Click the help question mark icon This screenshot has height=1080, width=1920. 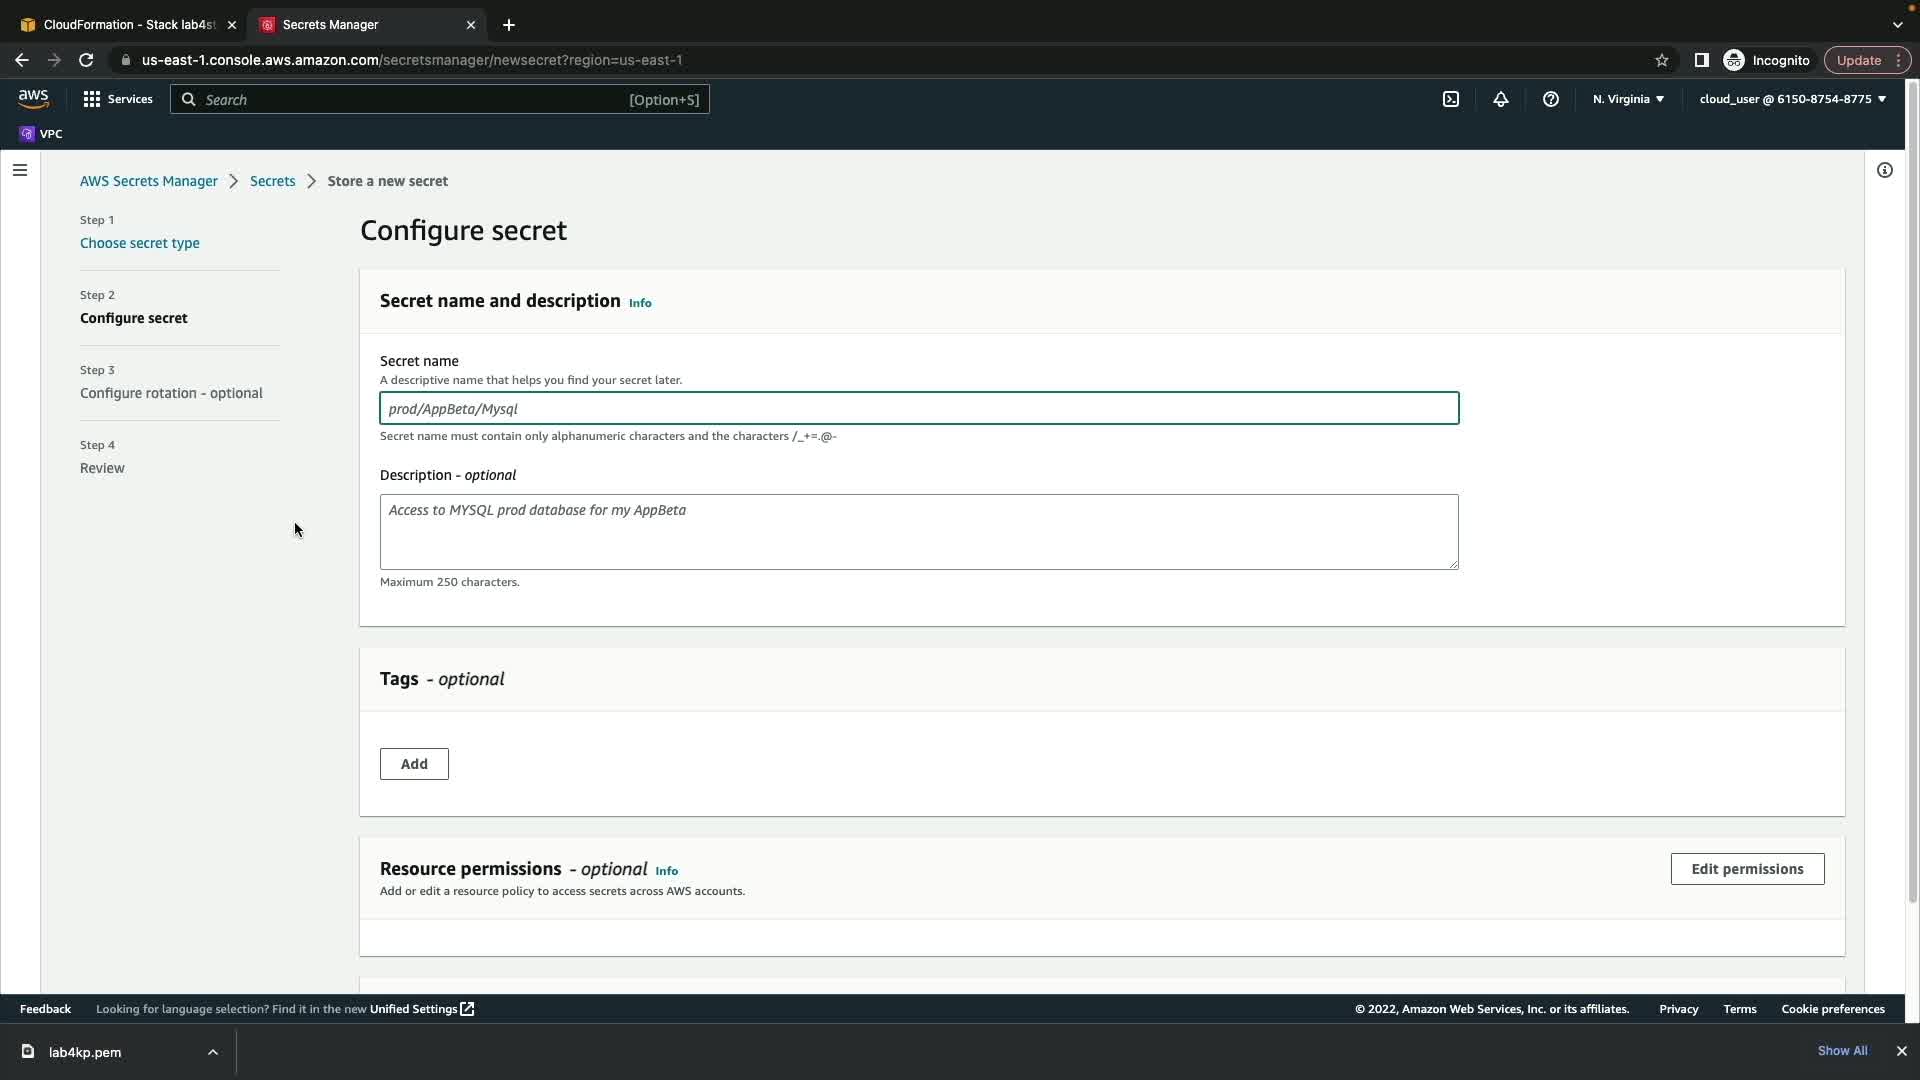coord(1550,99)
